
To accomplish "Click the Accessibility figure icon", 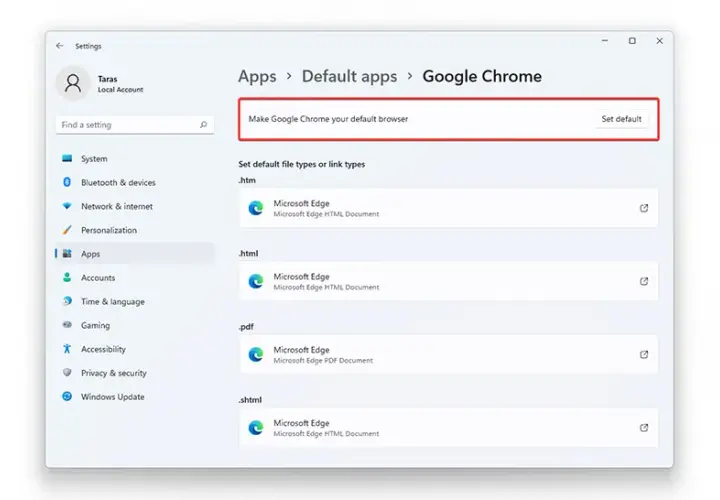I will pyautogui.click(x=67, y=348).
